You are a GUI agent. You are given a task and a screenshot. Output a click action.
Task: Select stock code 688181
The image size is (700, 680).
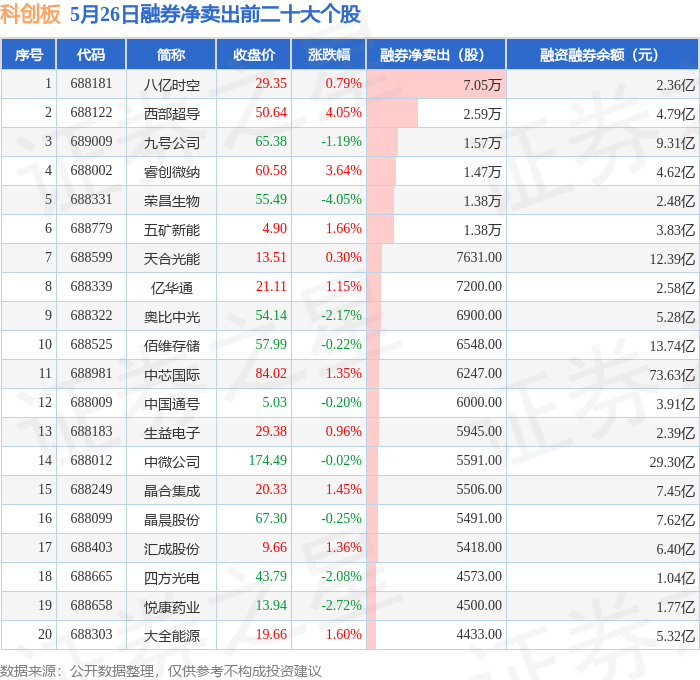click(x=91, y=83)
